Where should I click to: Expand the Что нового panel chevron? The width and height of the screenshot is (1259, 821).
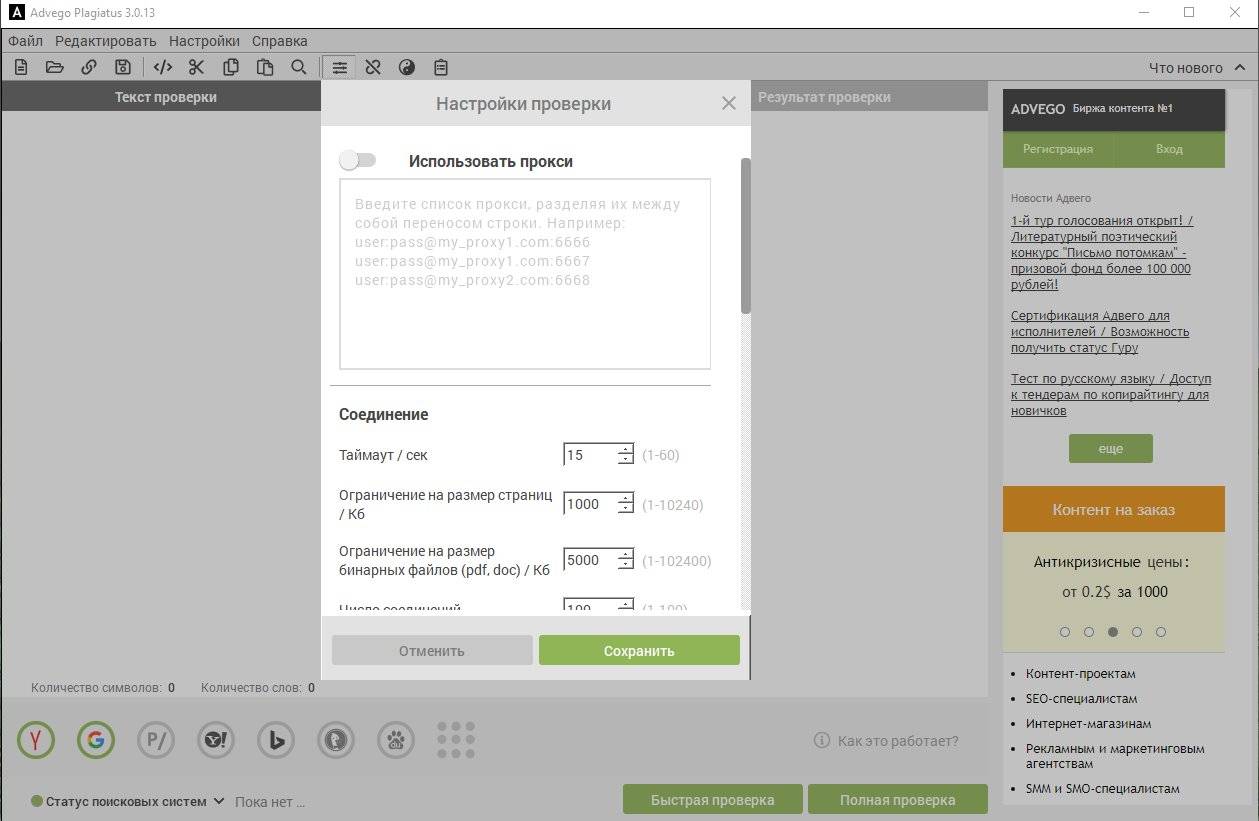click(x=1241, y=68)
